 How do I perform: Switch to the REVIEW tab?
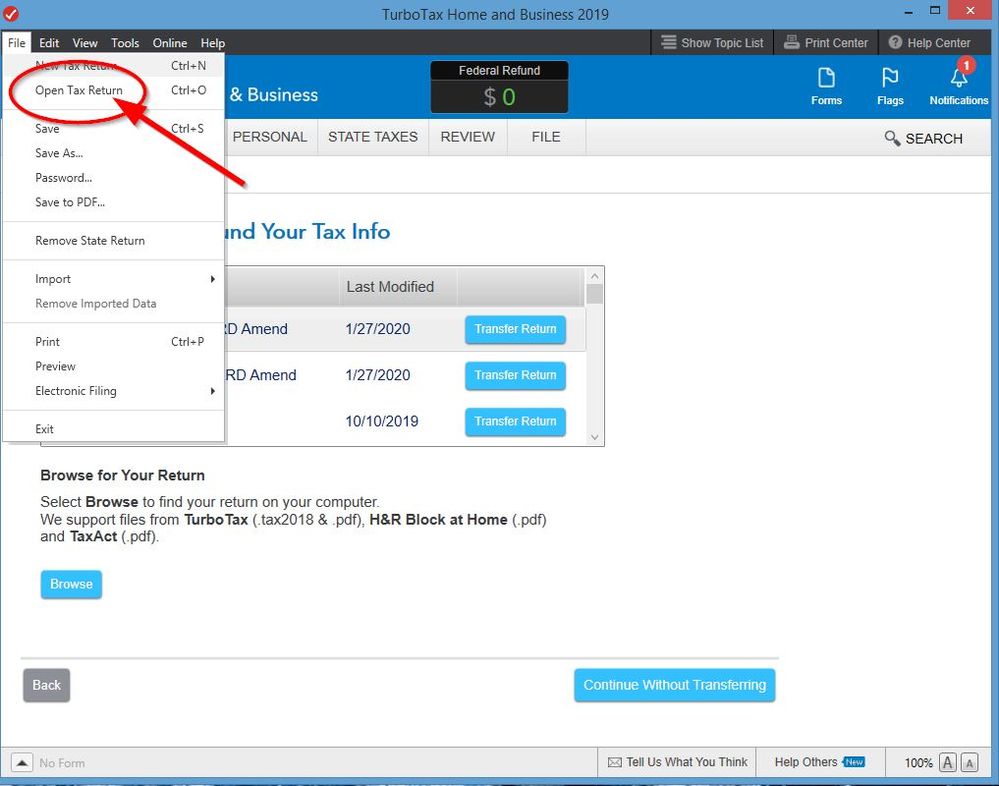point(468,137)
